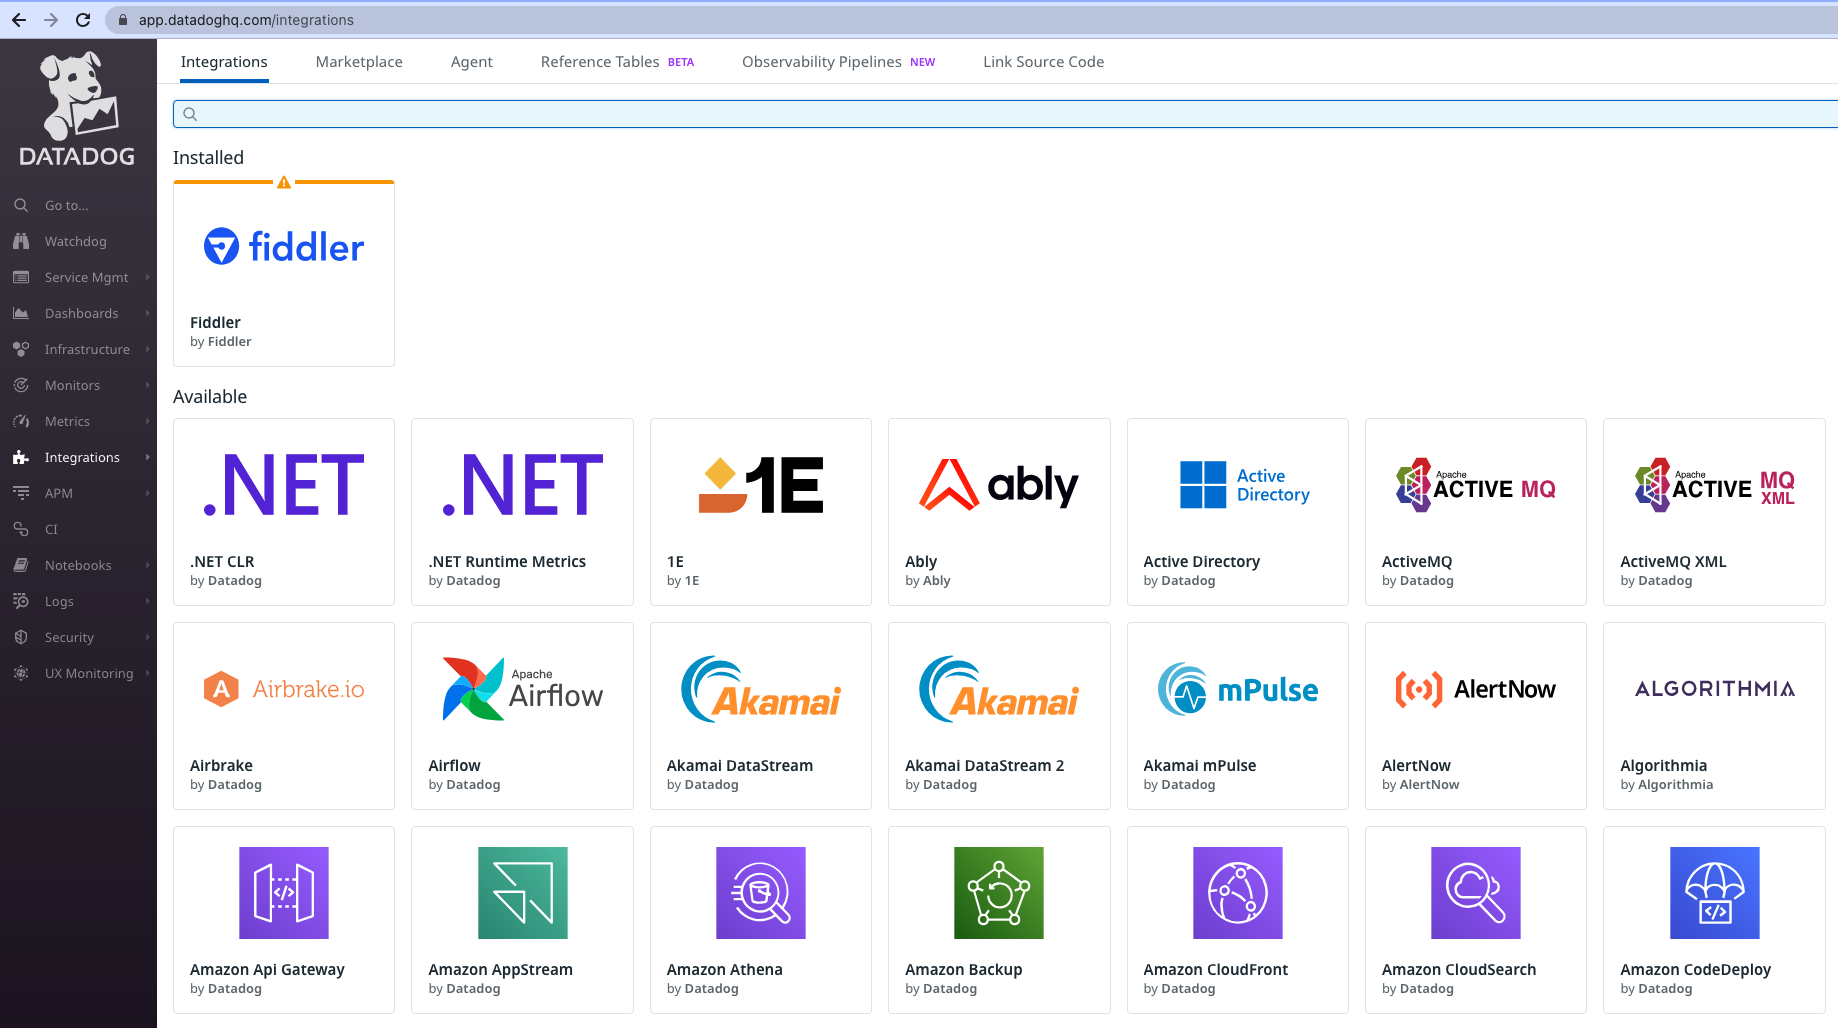Expand the Notebooks submenu arrow
The image size is (1838, 1028).
pyautogui.click(x=147, y=565)
